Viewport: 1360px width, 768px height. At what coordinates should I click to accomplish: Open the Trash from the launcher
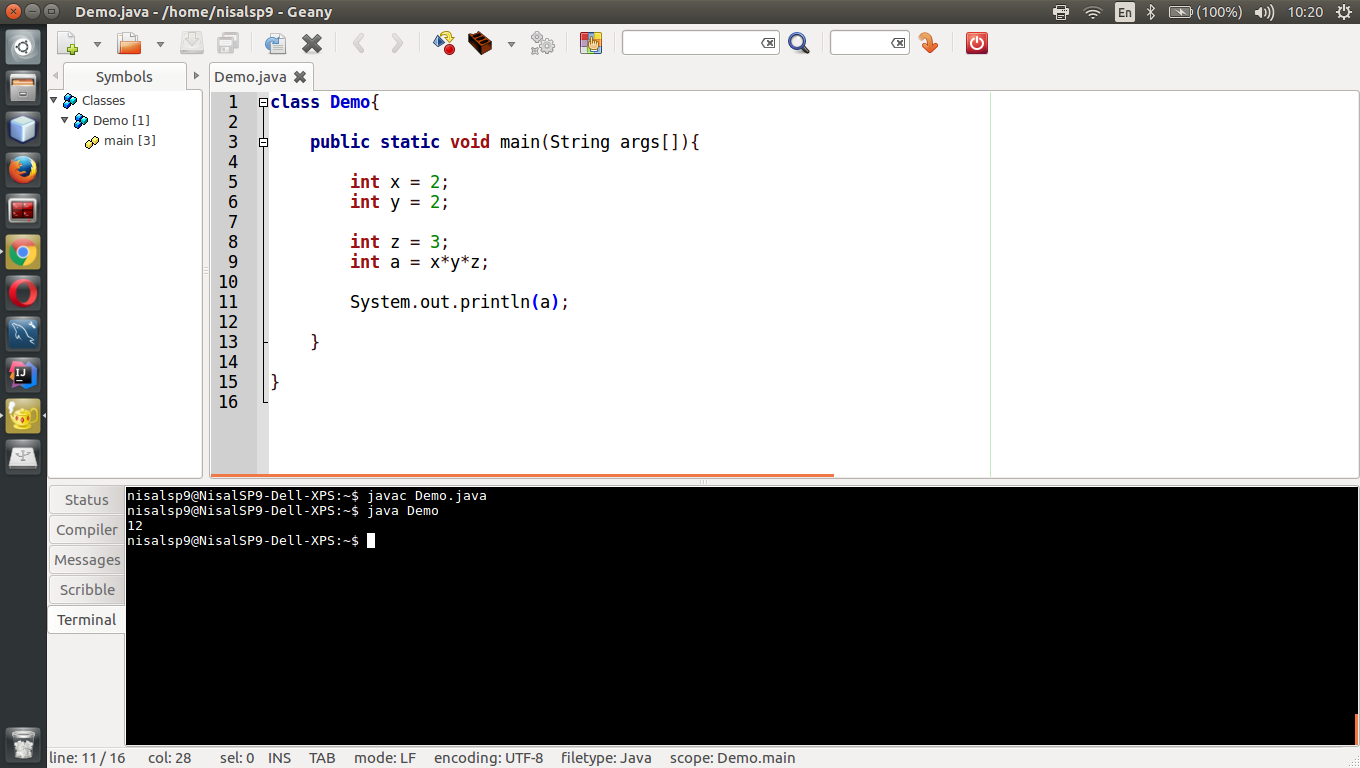point(23,745)
